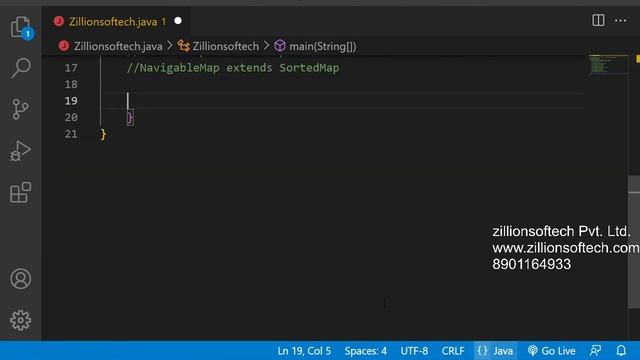Open the Source Control view
Viewport: 640px width, 360px height.
pyautogui.click(x=20, y=109)
